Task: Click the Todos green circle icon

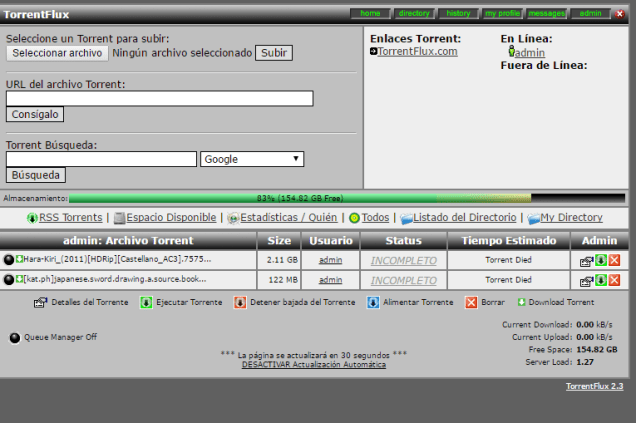Action: (354, 218)
